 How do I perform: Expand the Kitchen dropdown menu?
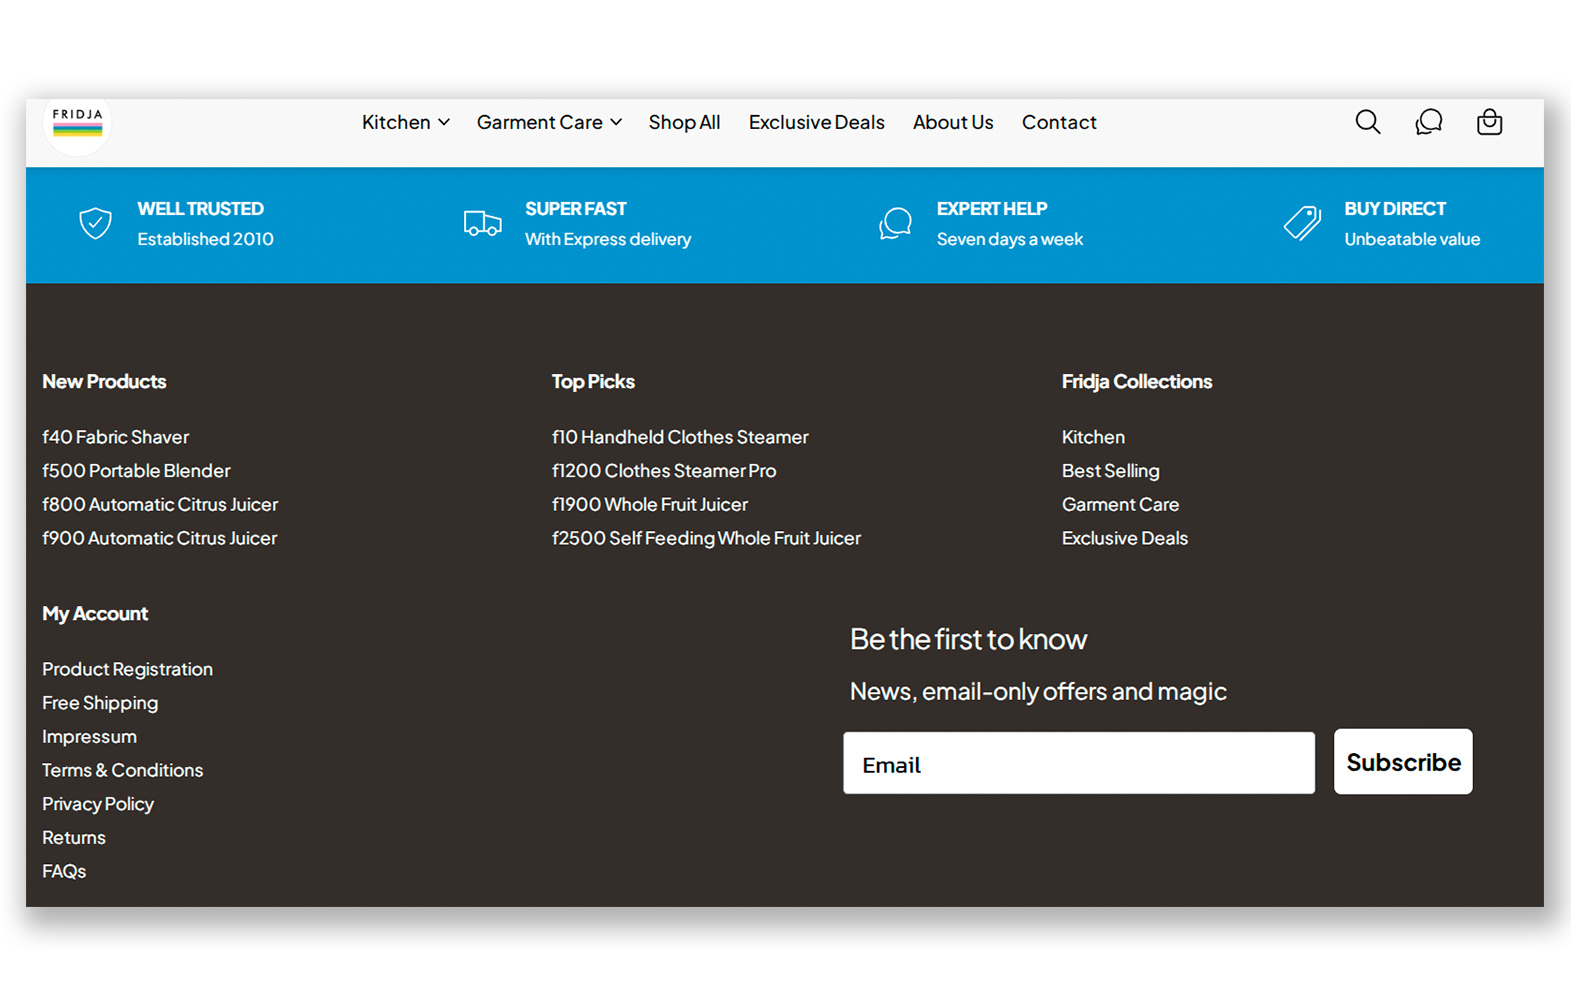[405, 122]
